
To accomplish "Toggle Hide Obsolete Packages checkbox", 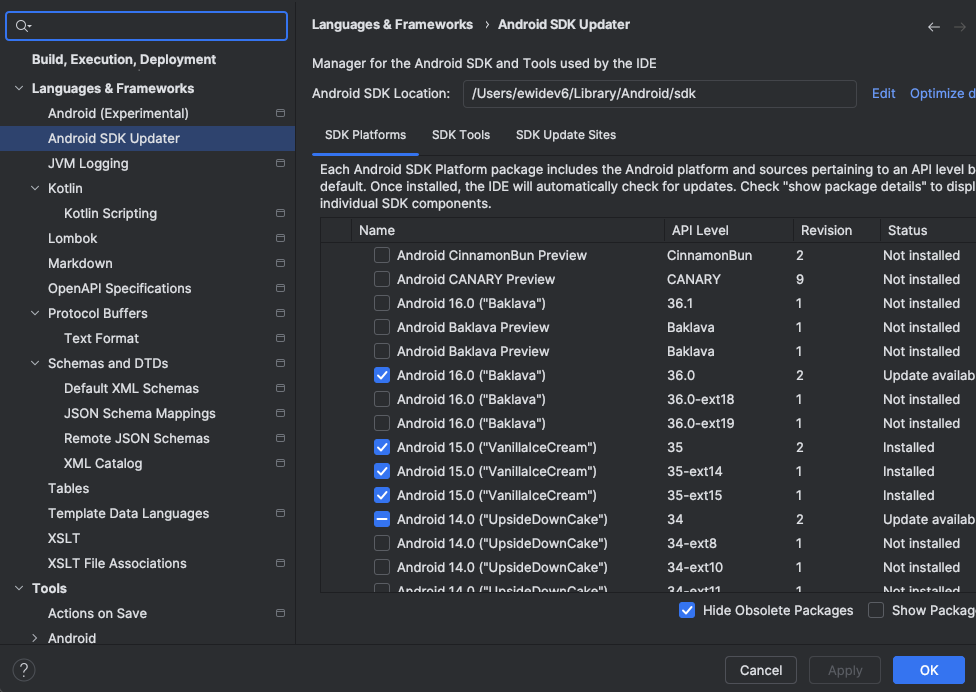I will [687, 610].
